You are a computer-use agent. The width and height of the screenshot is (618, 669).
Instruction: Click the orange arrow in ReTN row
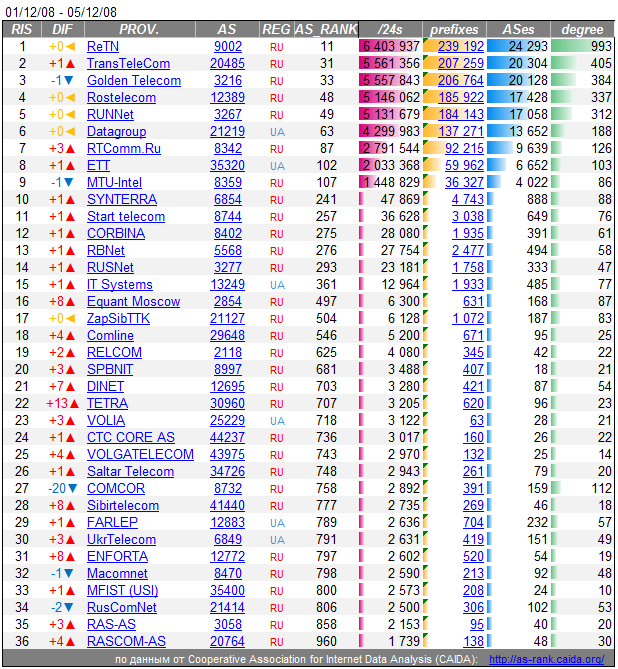70,46
